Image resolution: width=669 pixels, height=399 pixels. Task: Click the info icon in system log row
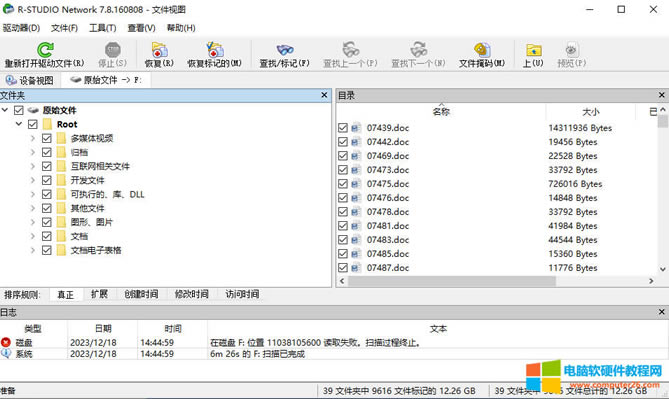(x=6, y=353)
